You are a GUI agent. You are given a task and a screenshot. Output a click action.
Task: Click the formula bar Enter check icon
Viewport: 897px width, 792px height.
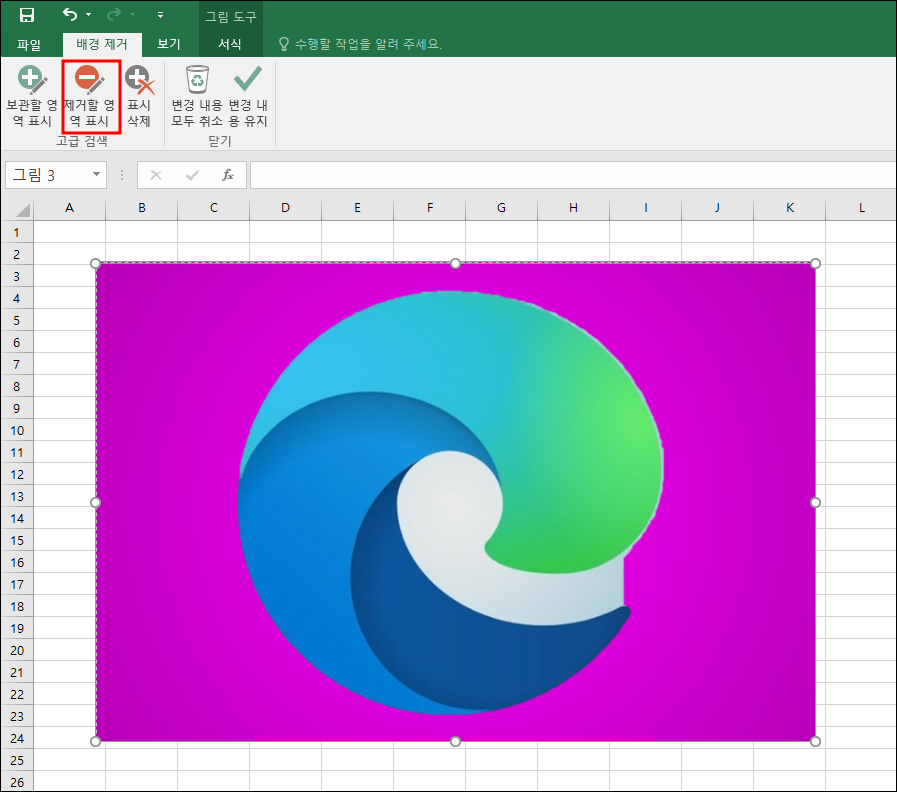tap(192, 175)
